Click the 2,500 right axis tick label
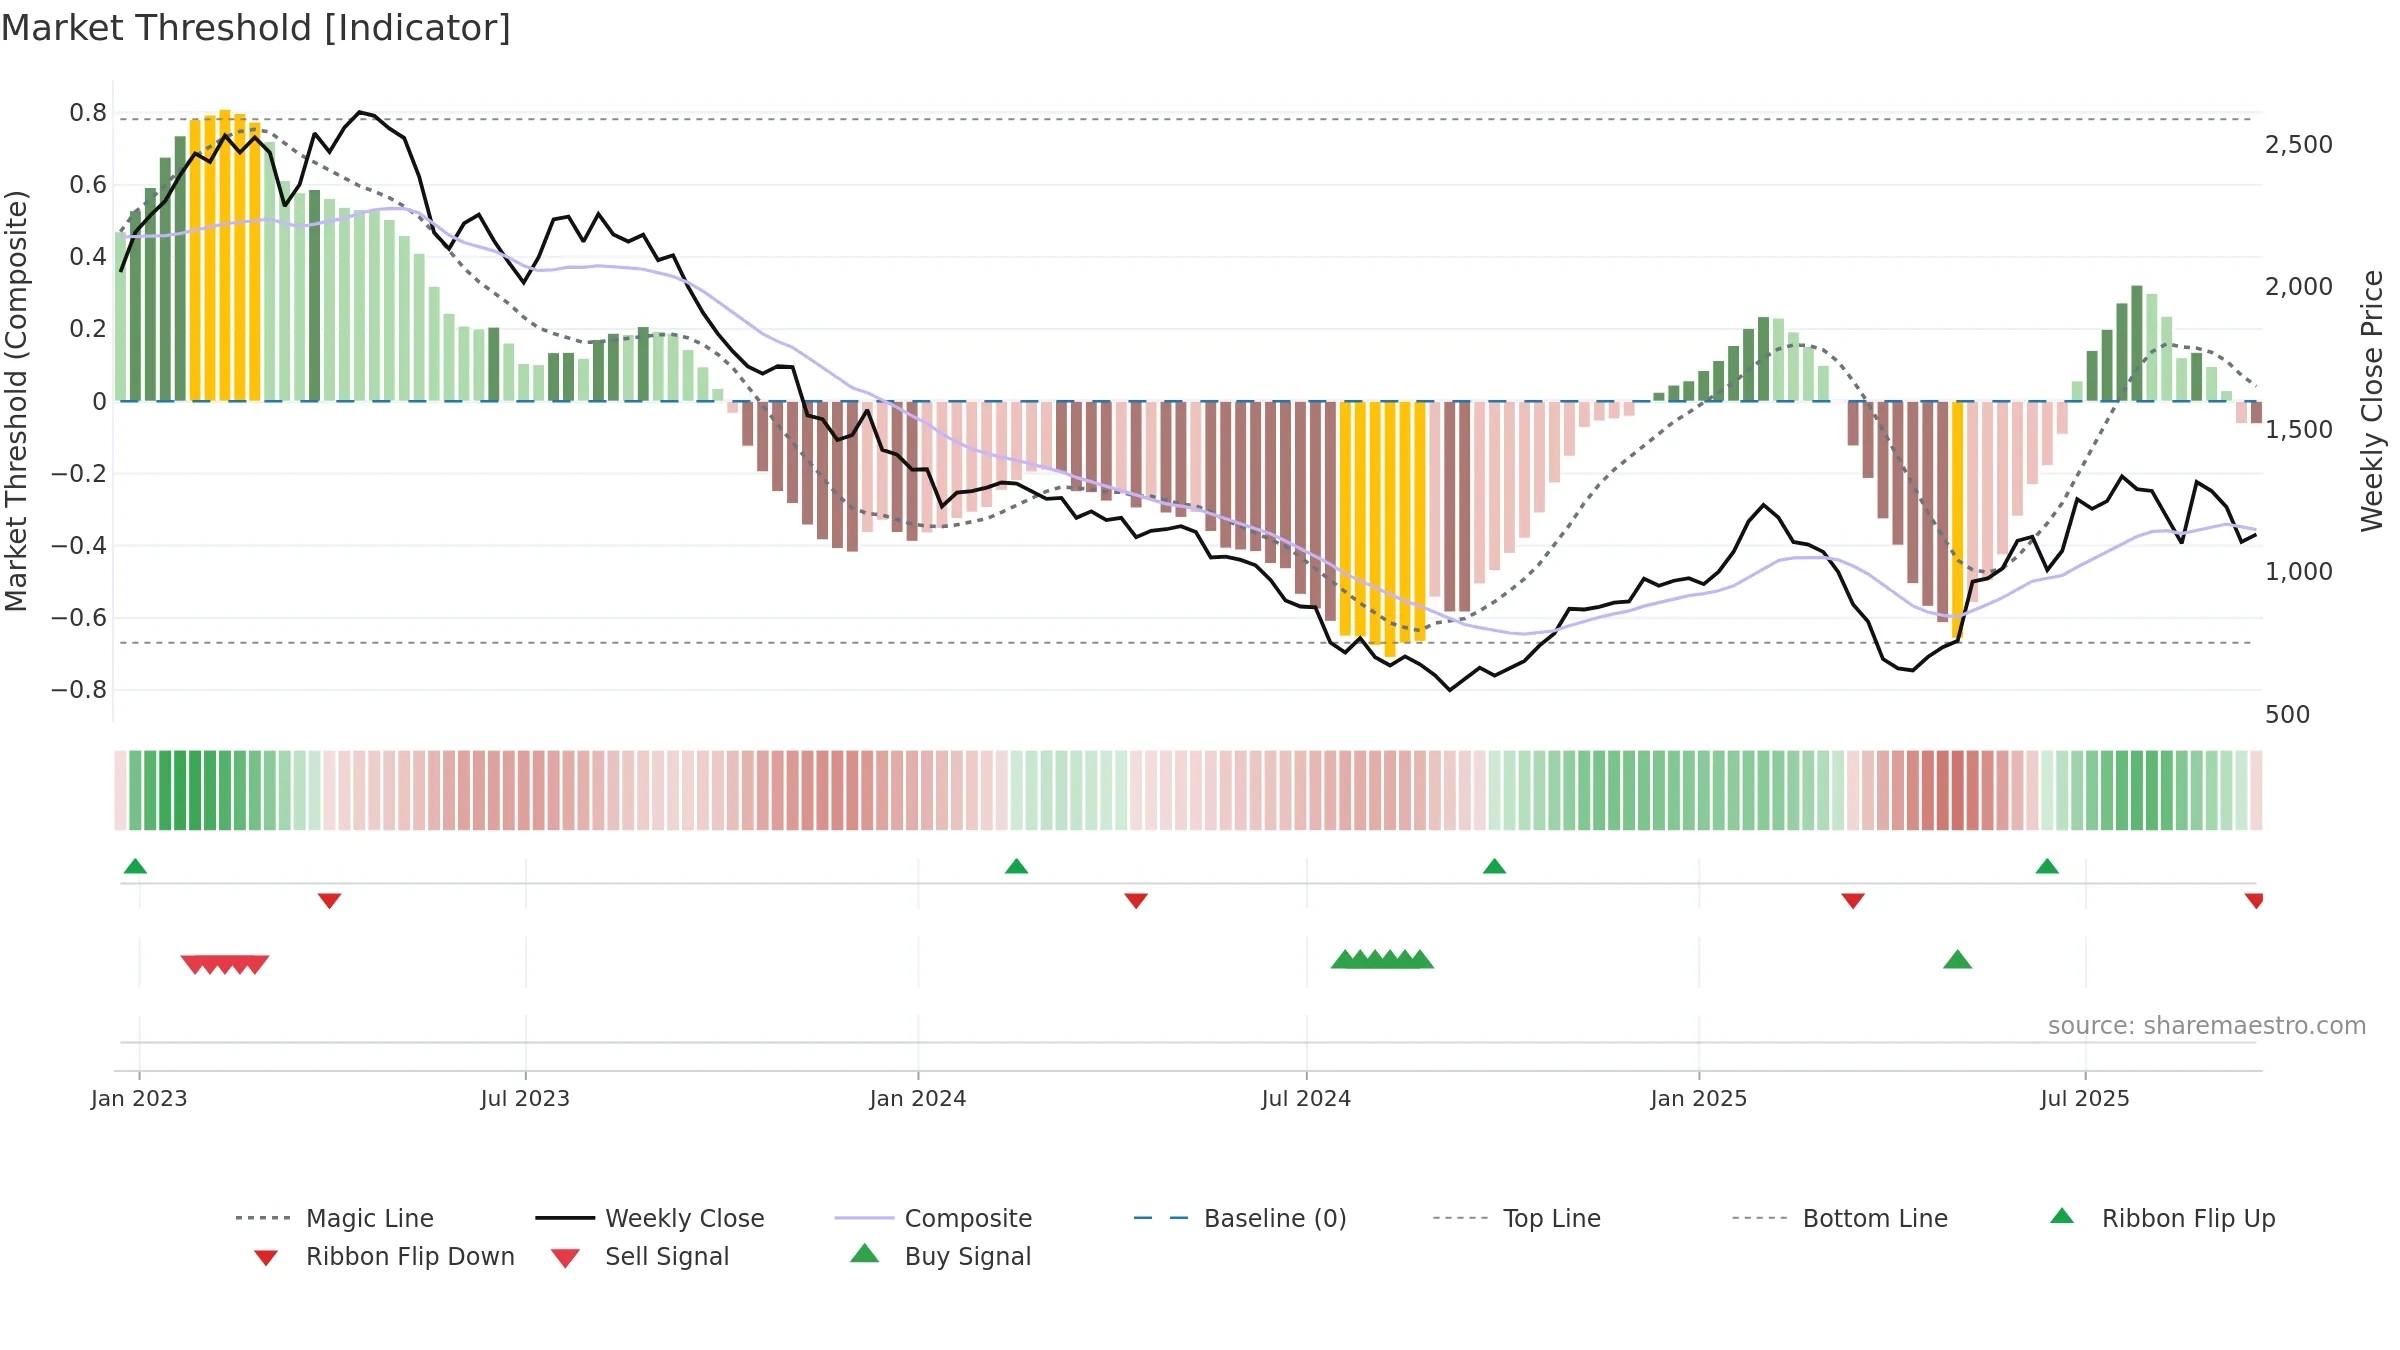Screen dimensions: 2400x1350 click(x=2298, y=144)
